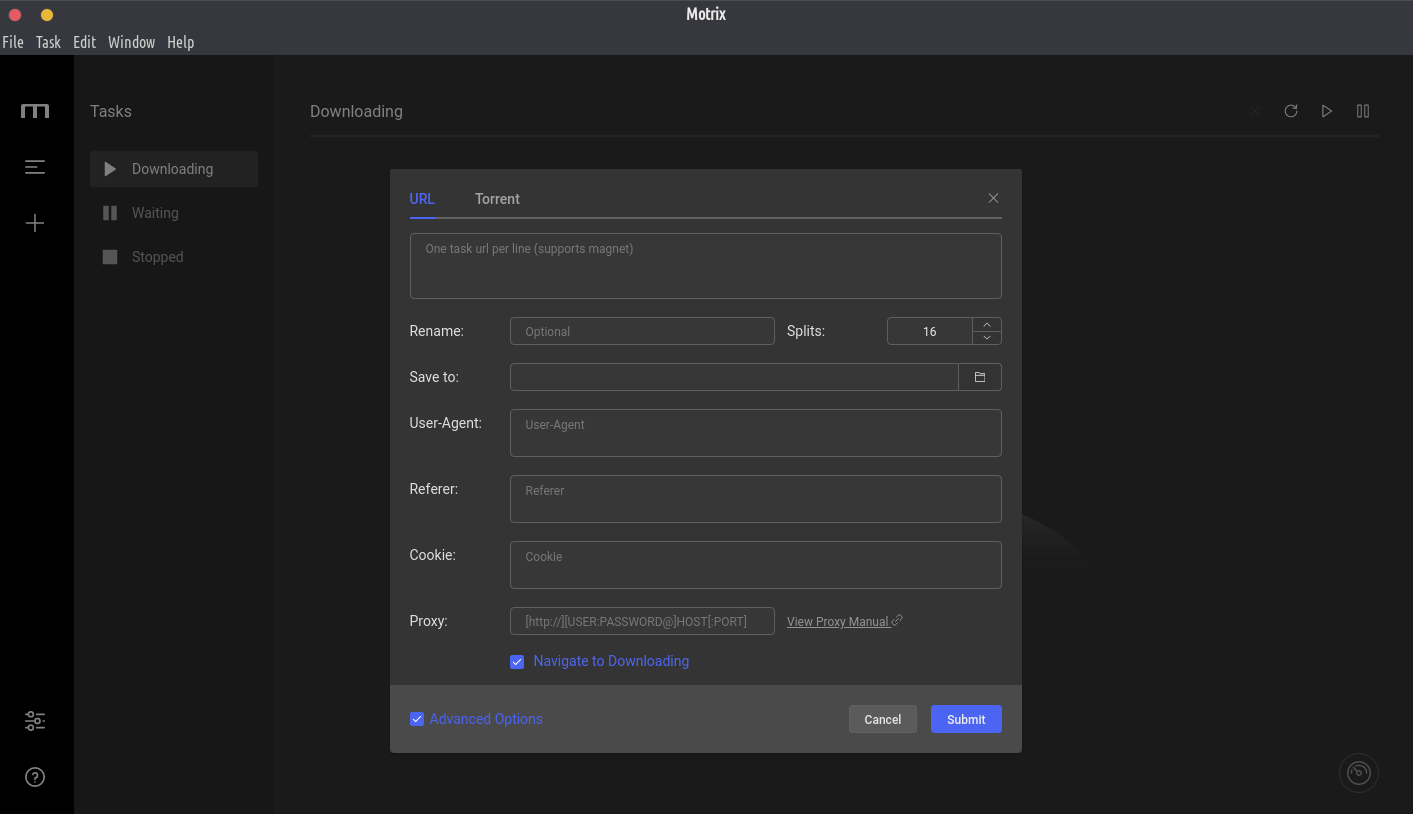The image size is (1413, 814).
Task: Click the pause all tasks icon
Action: [x=1363, y=111]
